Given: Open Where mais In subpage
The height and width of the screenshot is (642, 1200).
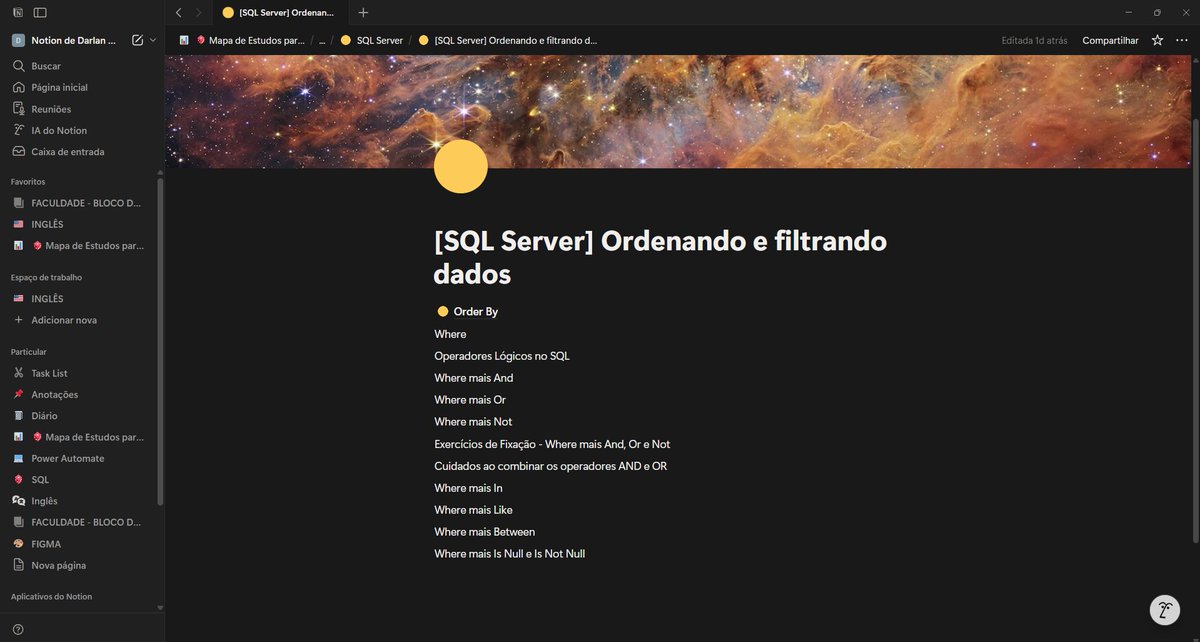Looking at the screenshot, I should (468, 488).
